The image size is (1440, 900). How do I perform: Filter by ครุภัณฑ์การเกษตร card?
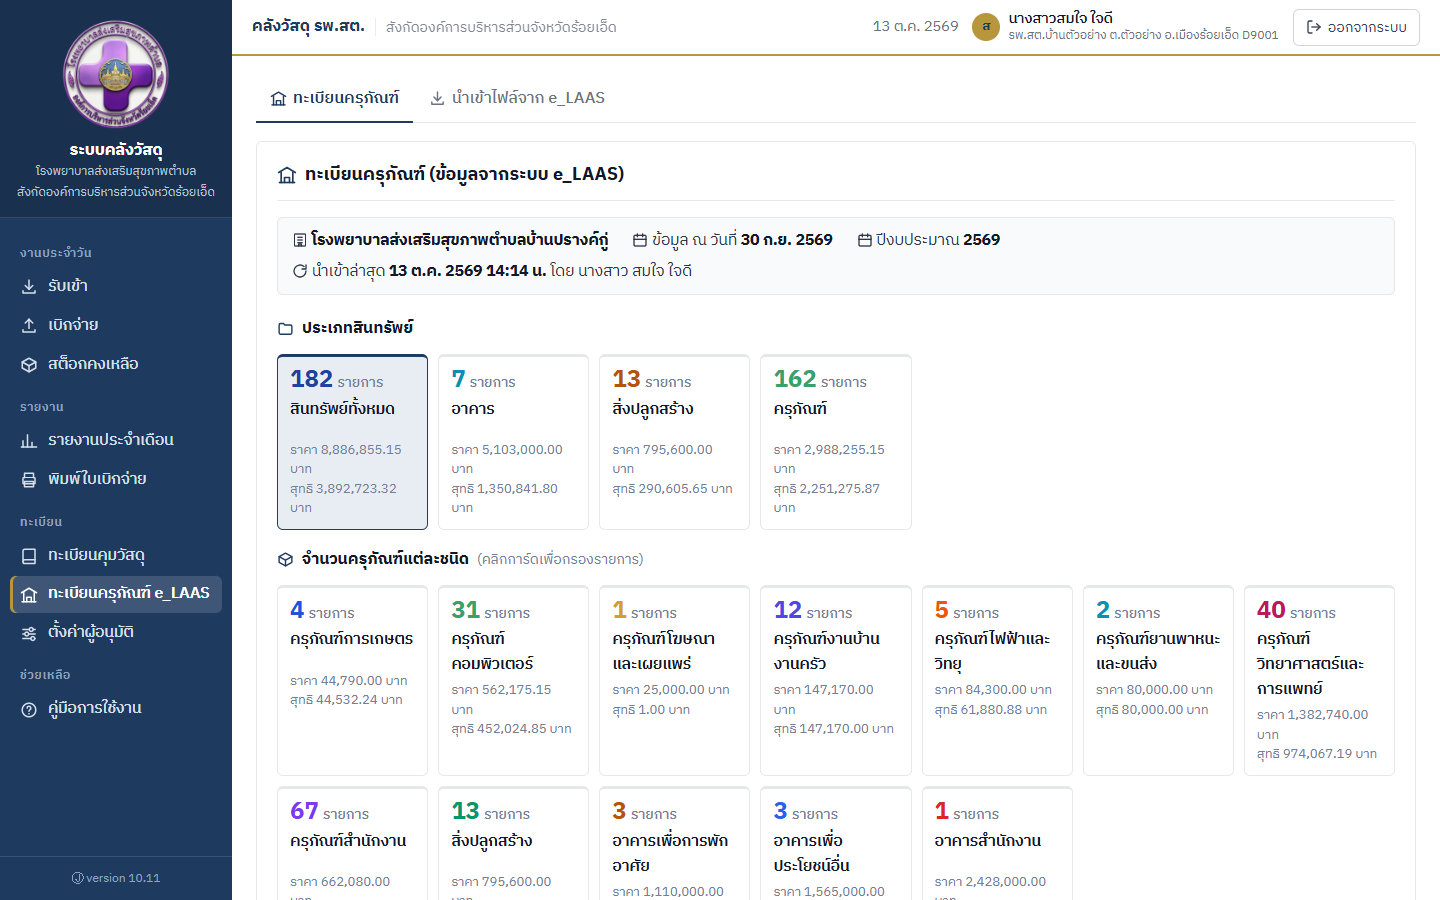point(352,680)
